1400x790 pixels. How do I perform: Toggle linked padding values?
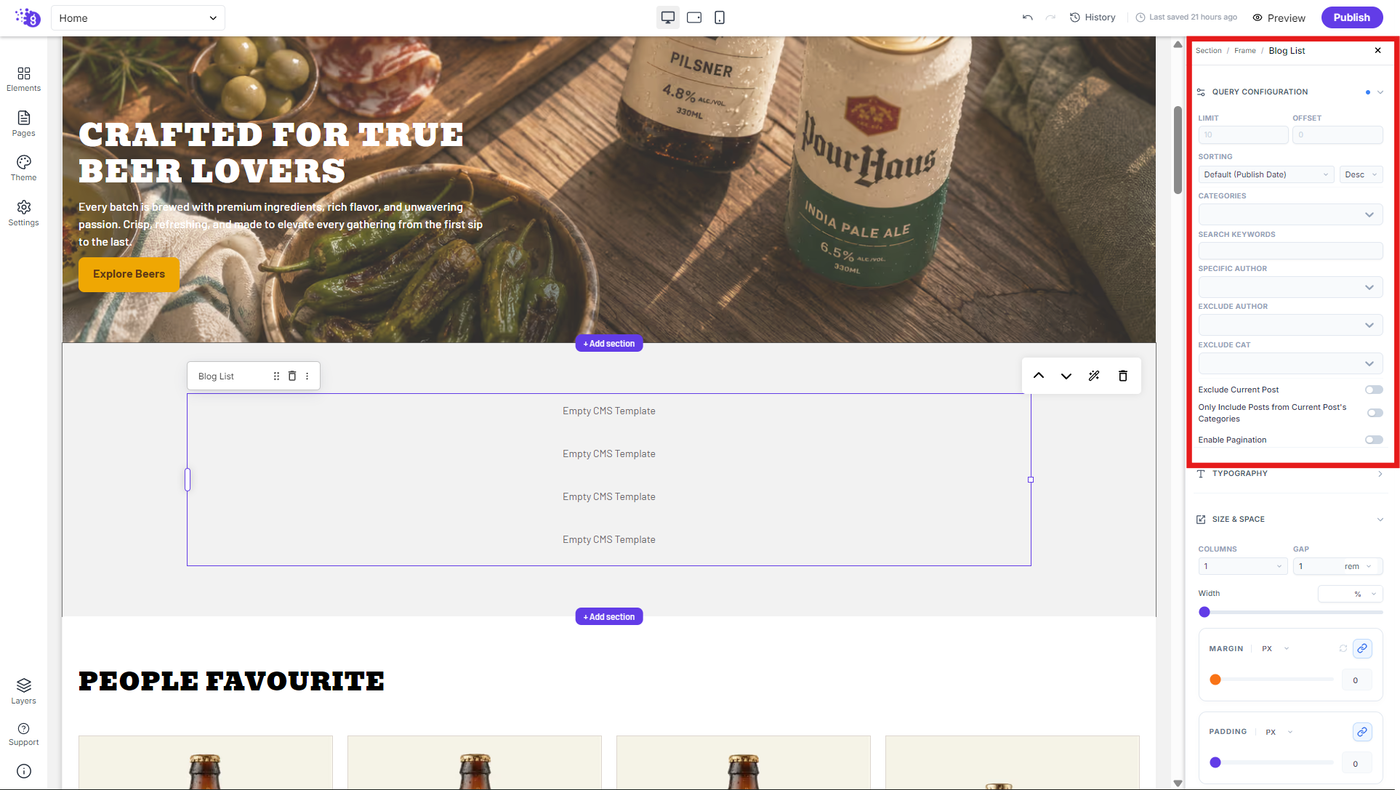point(1362,732)
